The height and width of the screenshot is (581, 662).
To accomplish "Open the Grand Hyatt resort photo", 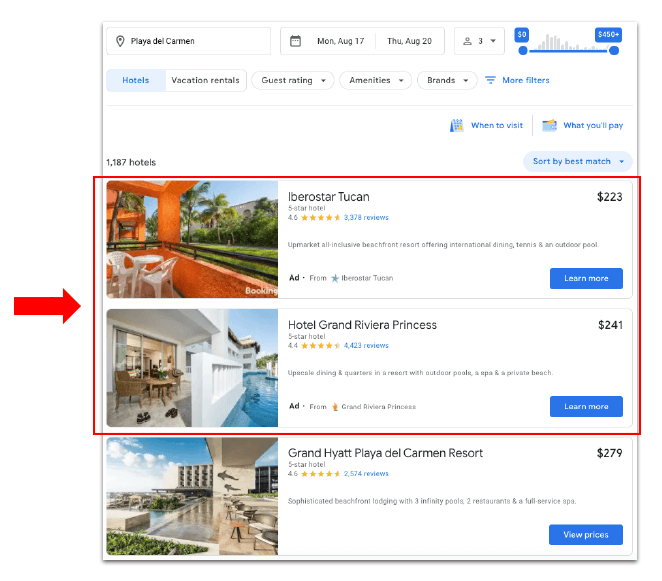I will pos(192,496).
